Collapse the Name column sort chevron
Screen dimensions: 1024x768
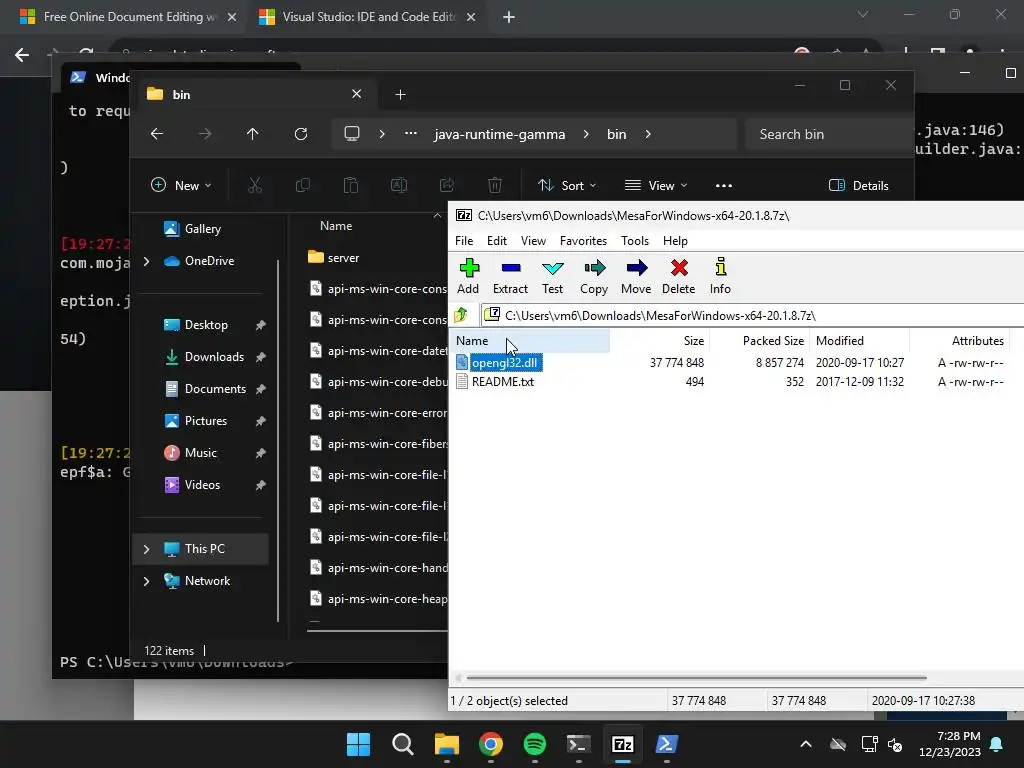click(437, 216)
